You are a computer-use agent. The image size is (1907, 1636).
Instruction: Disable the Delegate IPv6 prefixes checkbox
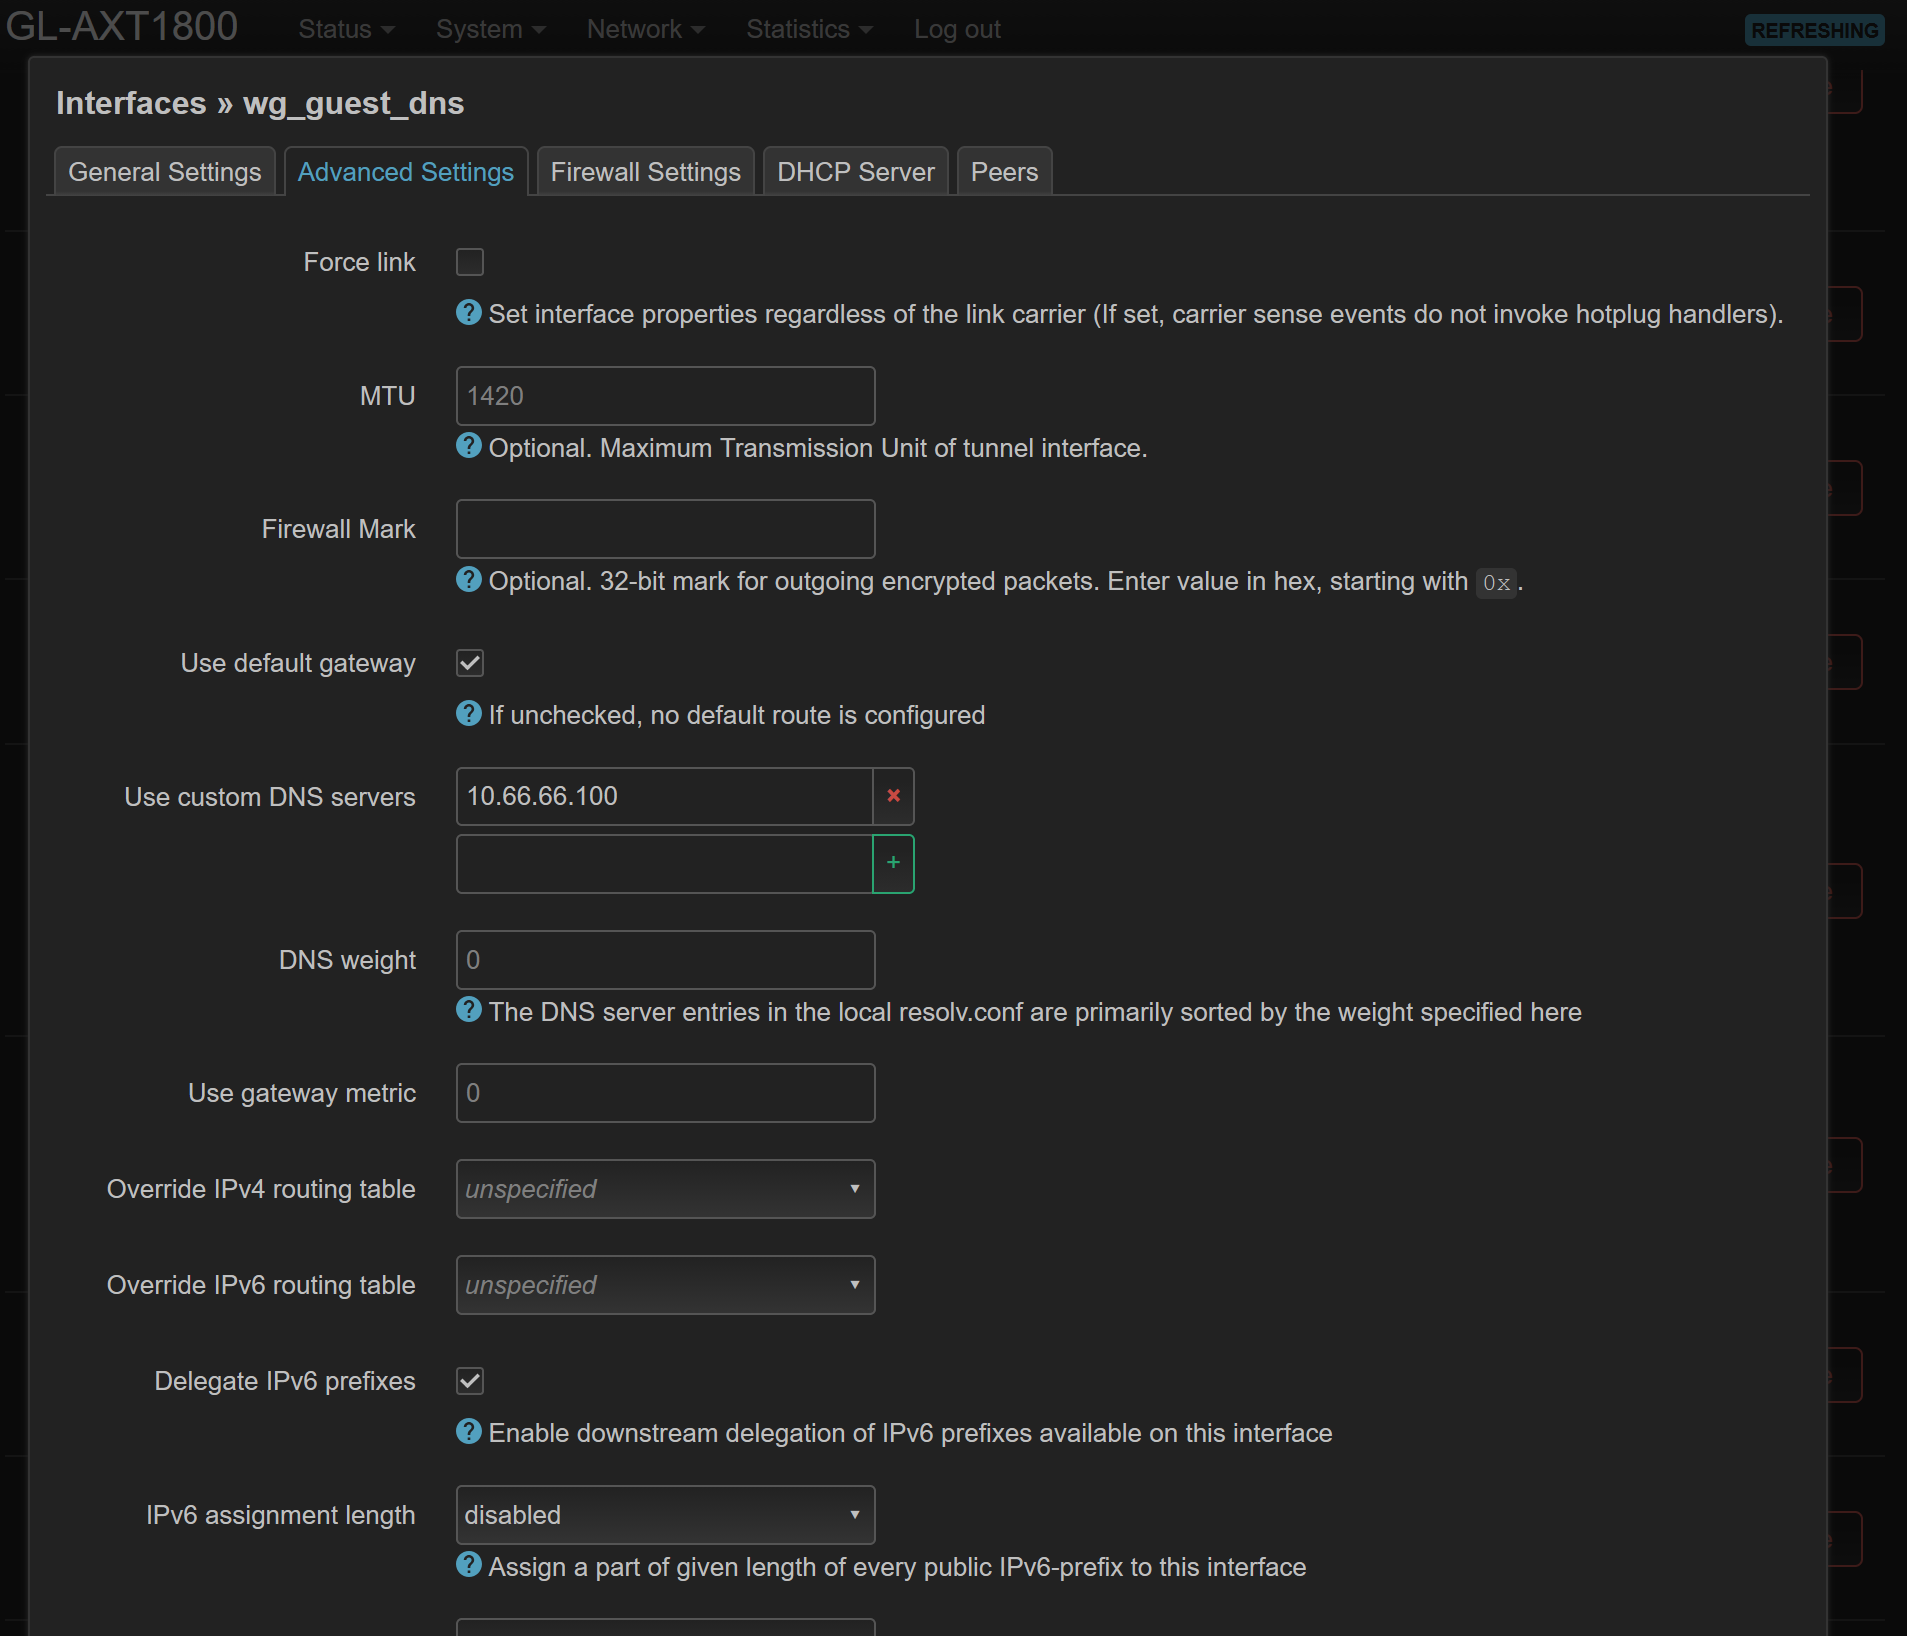(470, 1381)
